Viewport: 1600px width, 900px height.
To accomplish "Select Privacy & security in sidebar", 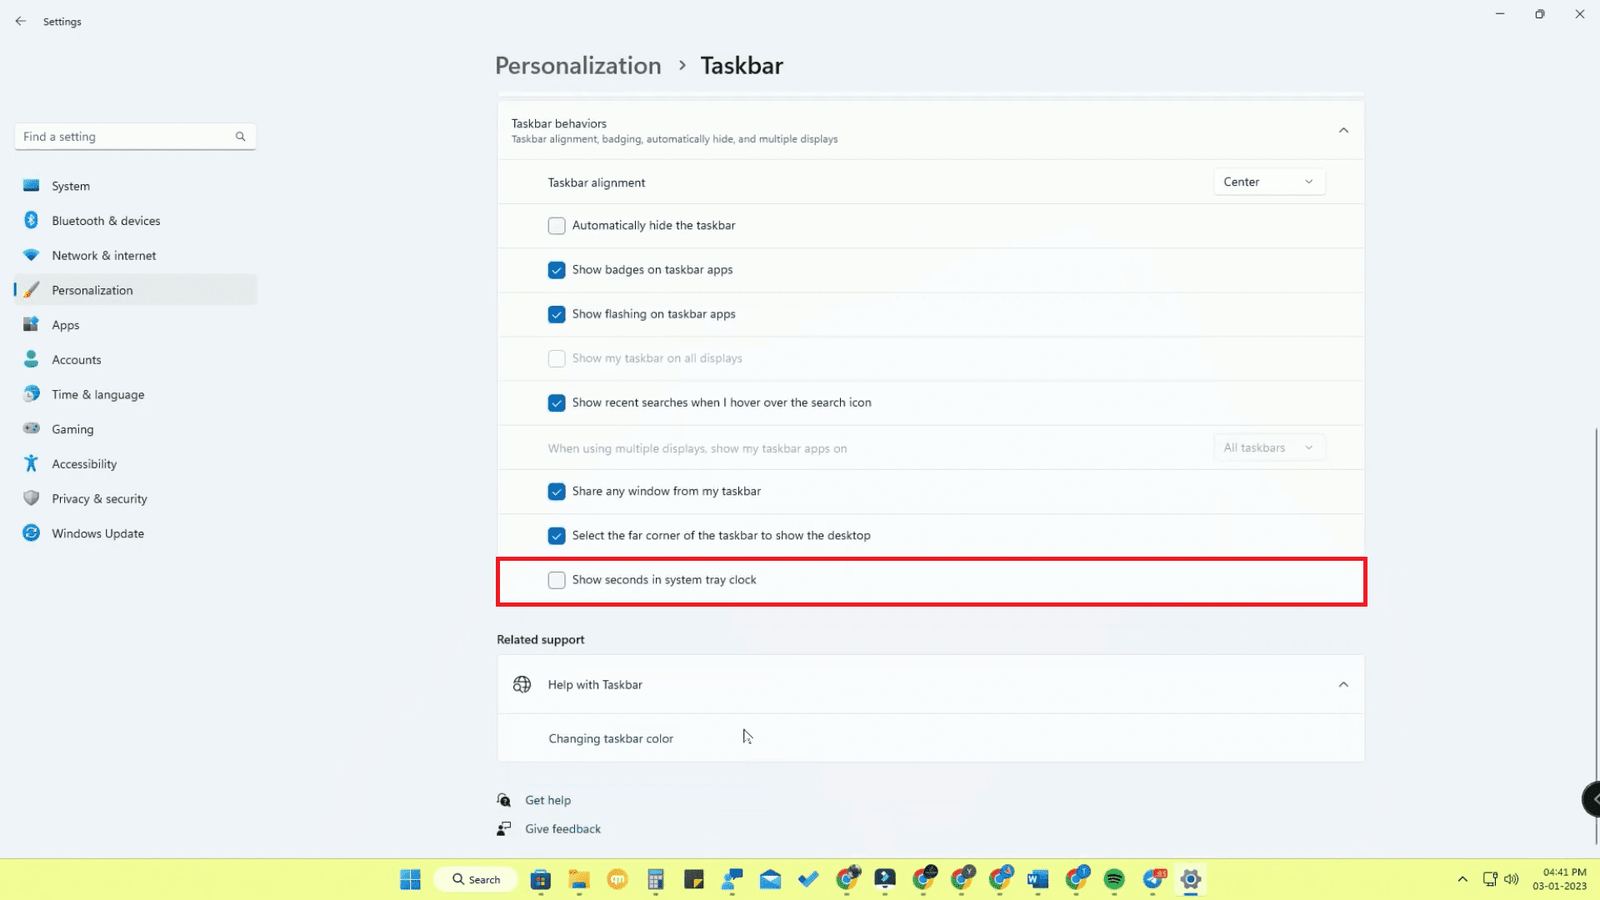I will pyautogui.click(x=99, y=499).
